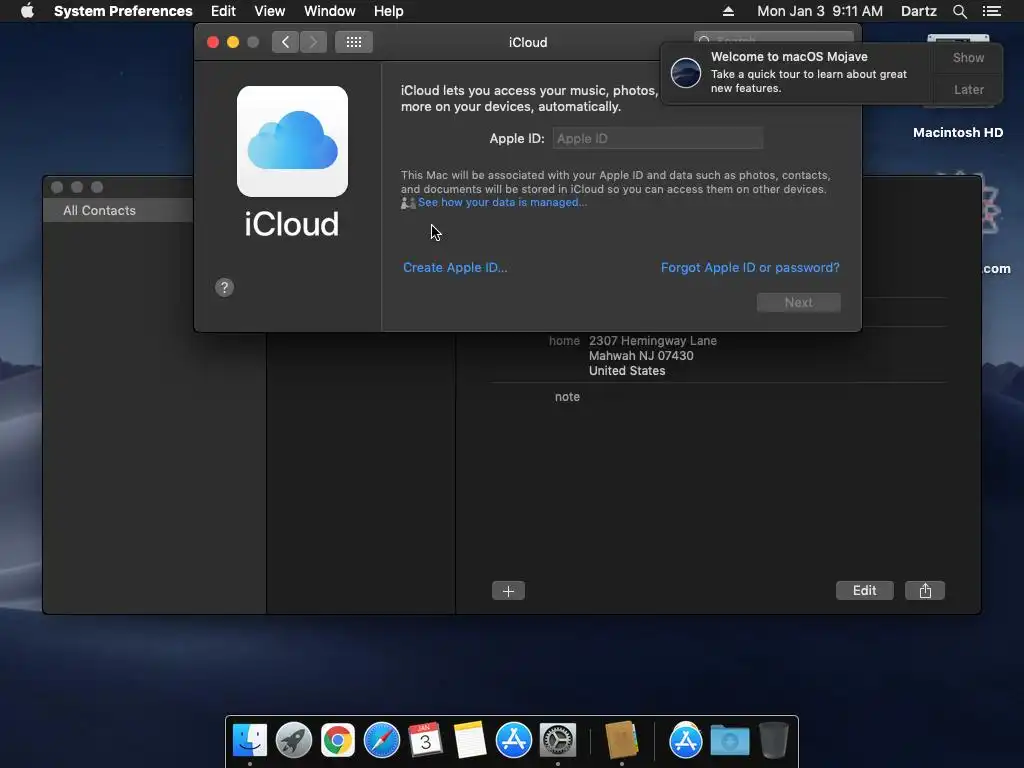Screen dimensions: 1024x768
Task: Click Later on Mojave notification
Action: point(968,89)
